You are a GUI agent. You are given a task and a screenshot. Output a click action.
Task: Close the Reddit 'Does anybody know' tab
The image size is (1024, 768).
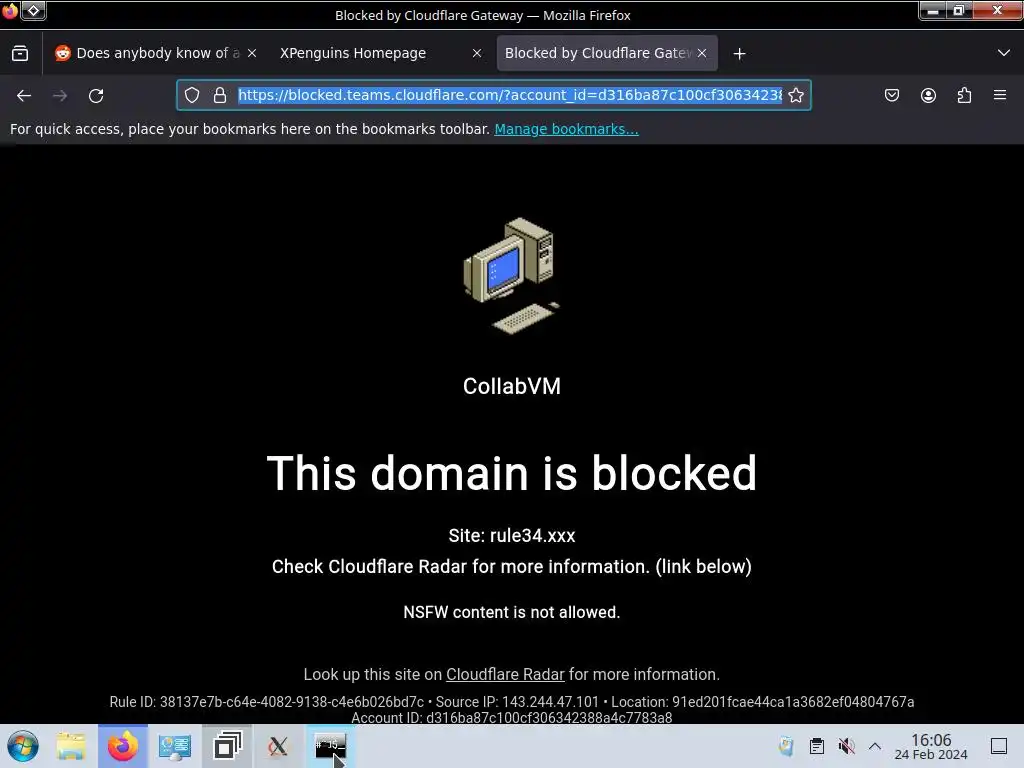[252, 53]
